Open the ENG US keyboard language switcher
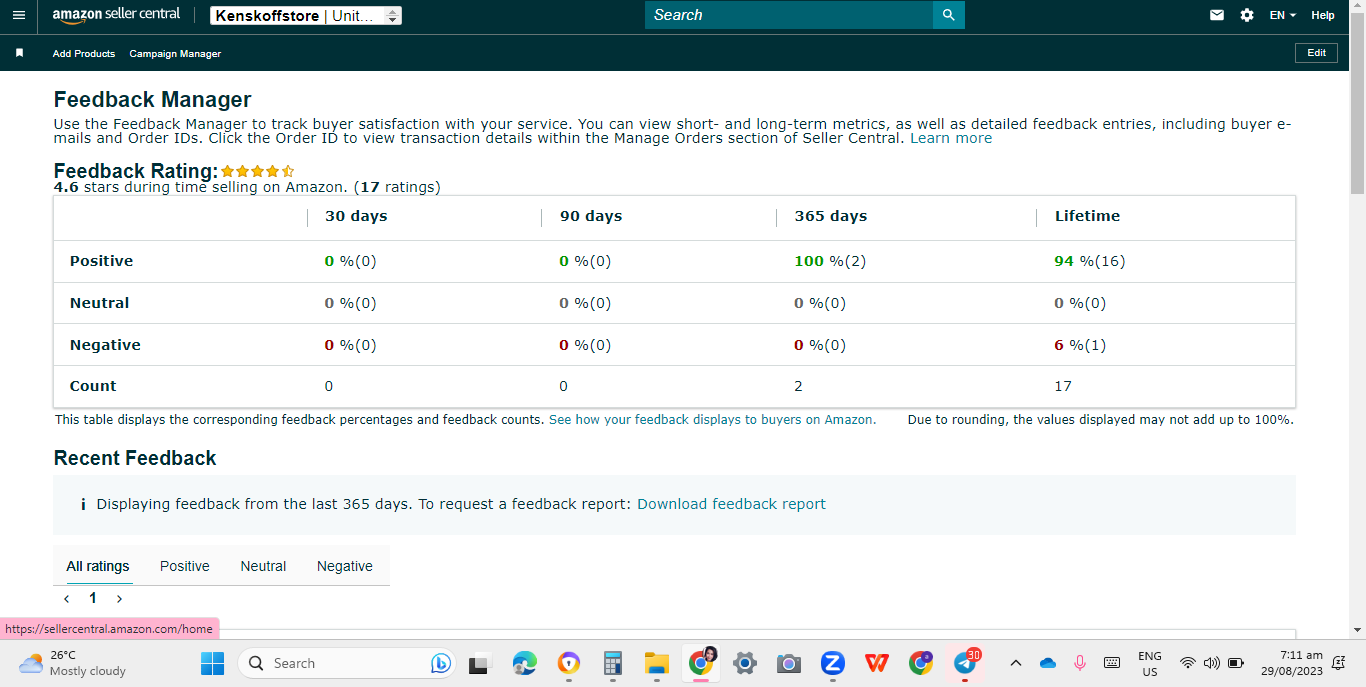The width and height of the screenshot is (1366, 687). 1150,663
